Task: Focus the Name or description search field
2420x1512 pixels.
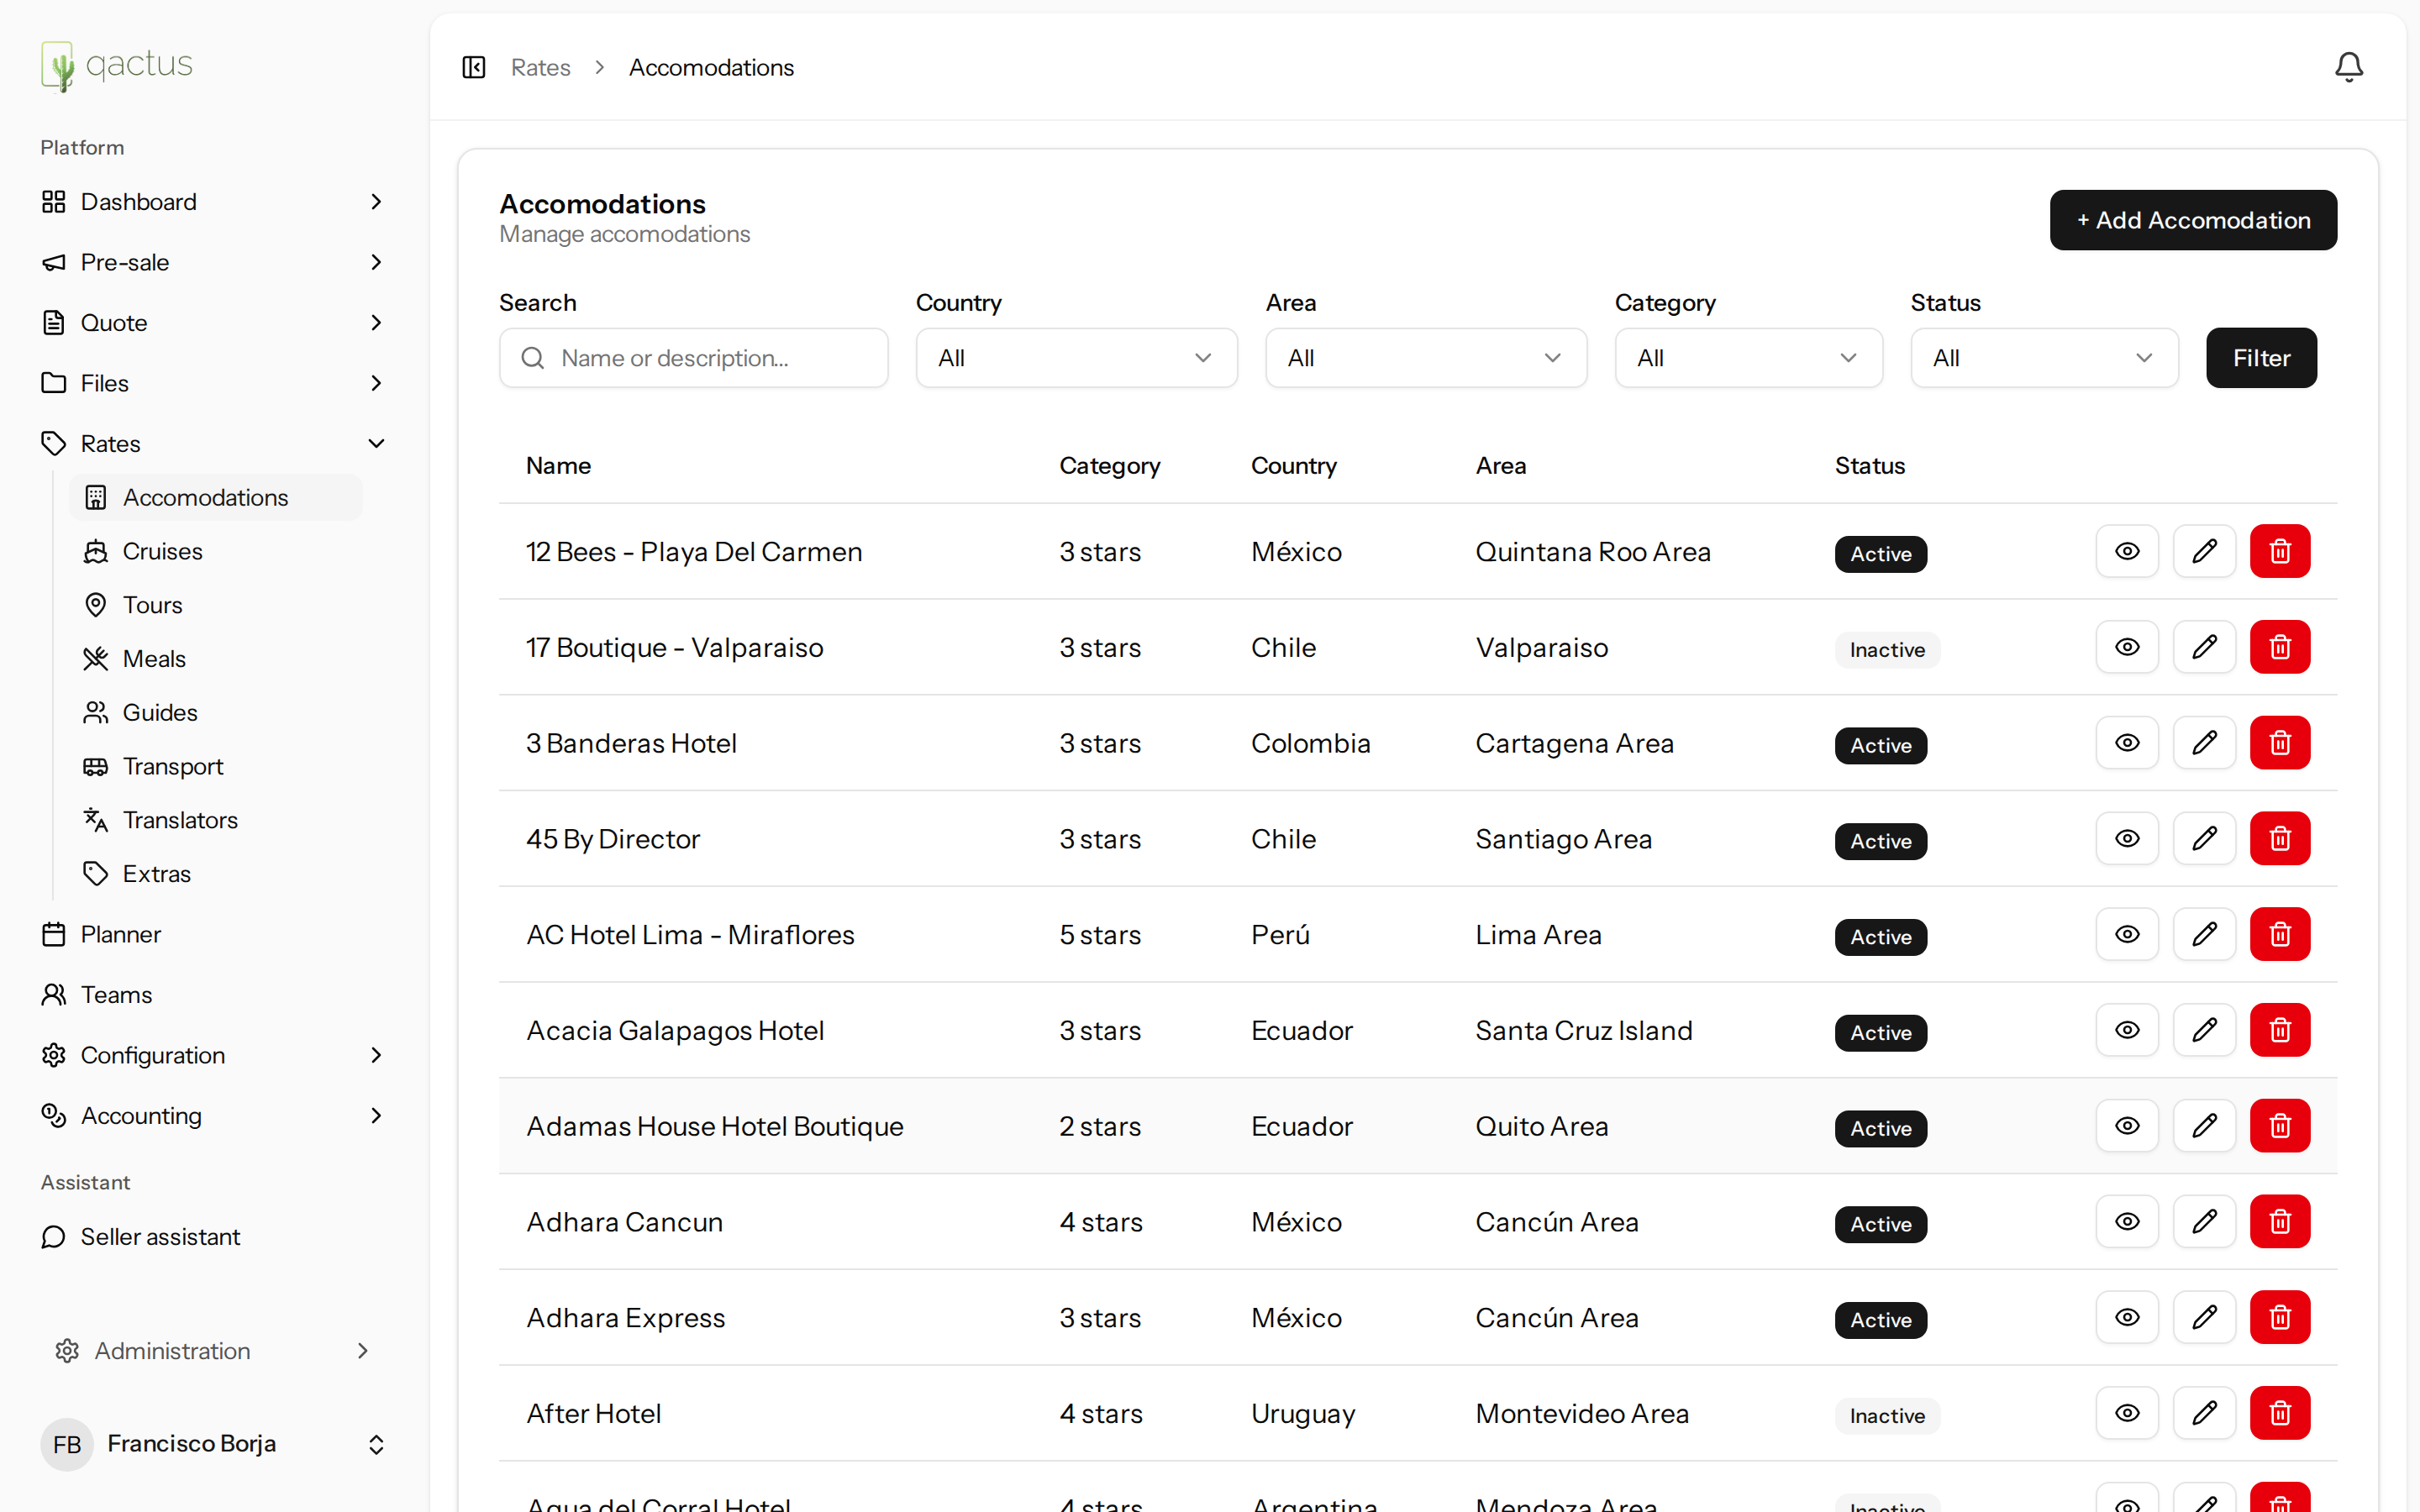Action: coord(693,358)
